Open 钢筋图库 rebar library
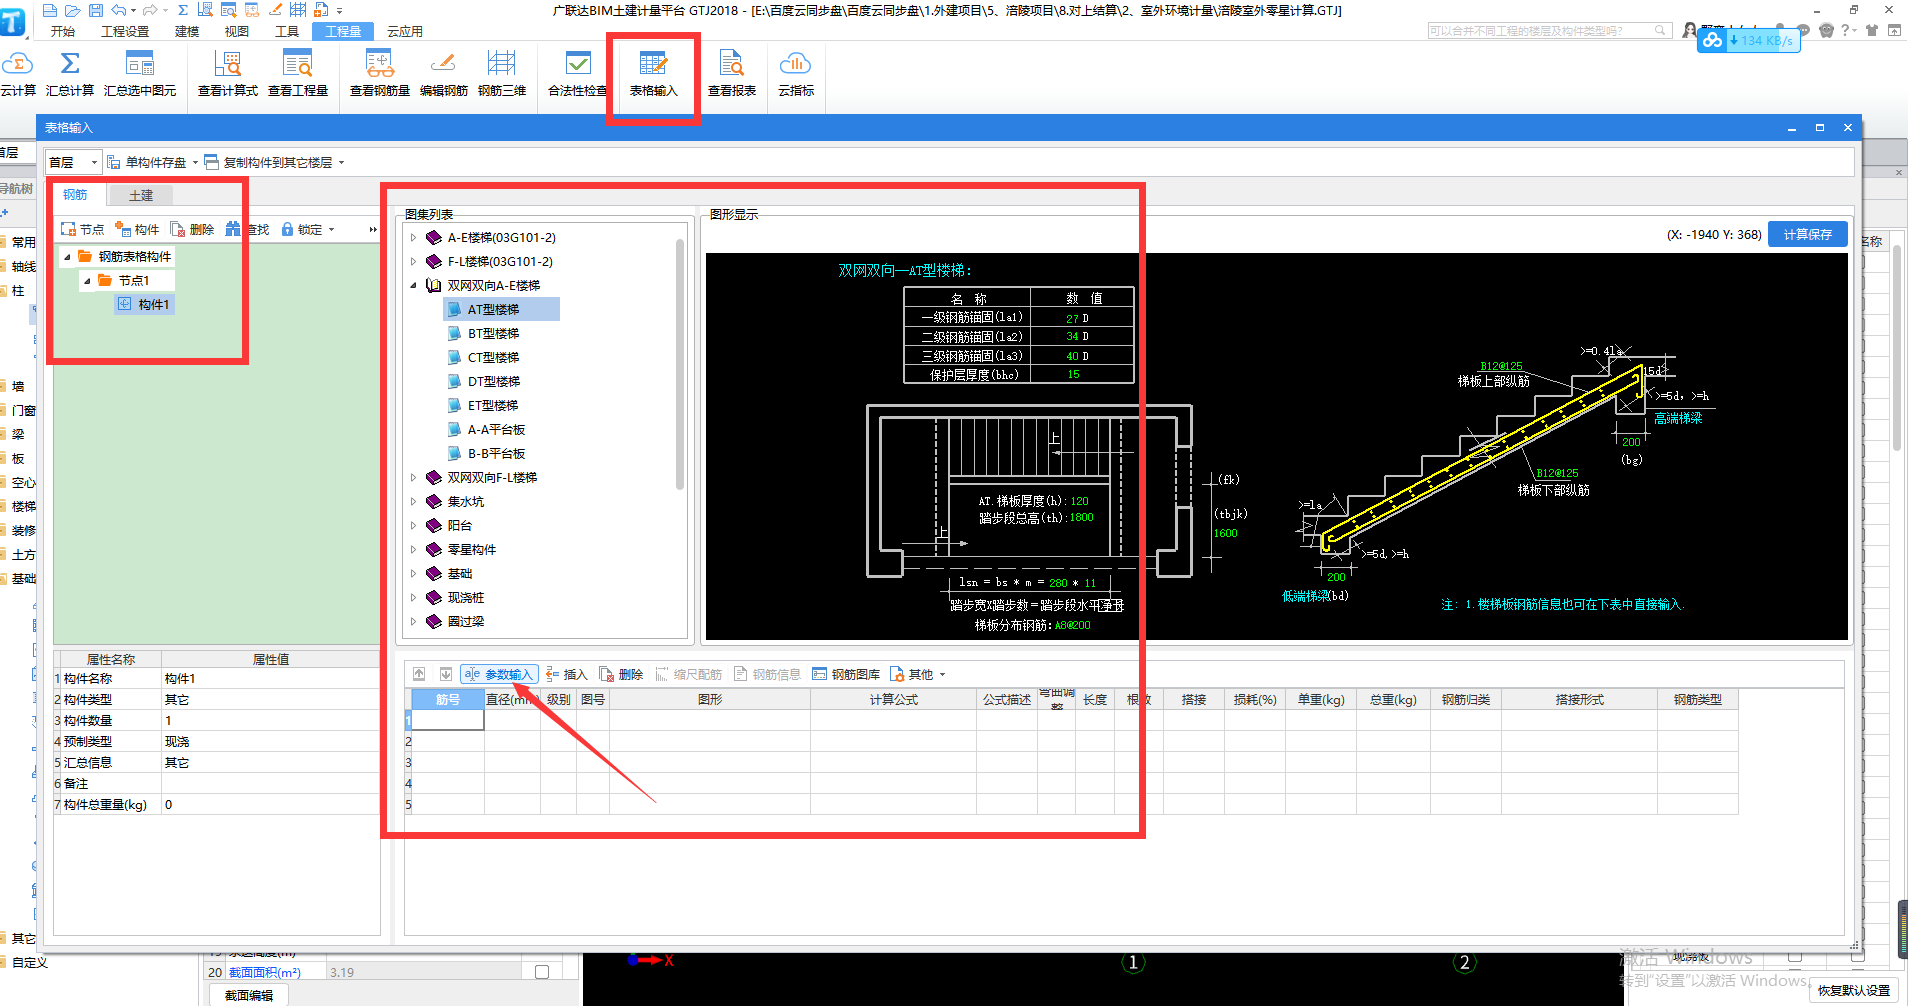This screenshot has width=1908, height=1006. (846, 674)
